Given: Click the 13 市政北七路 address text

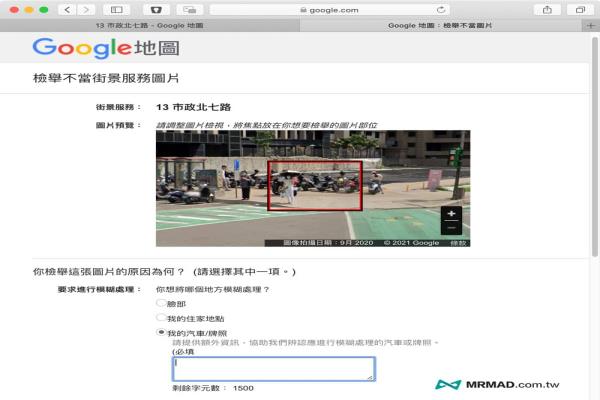Looking at the screenshot, I should [x=193, y=107].
